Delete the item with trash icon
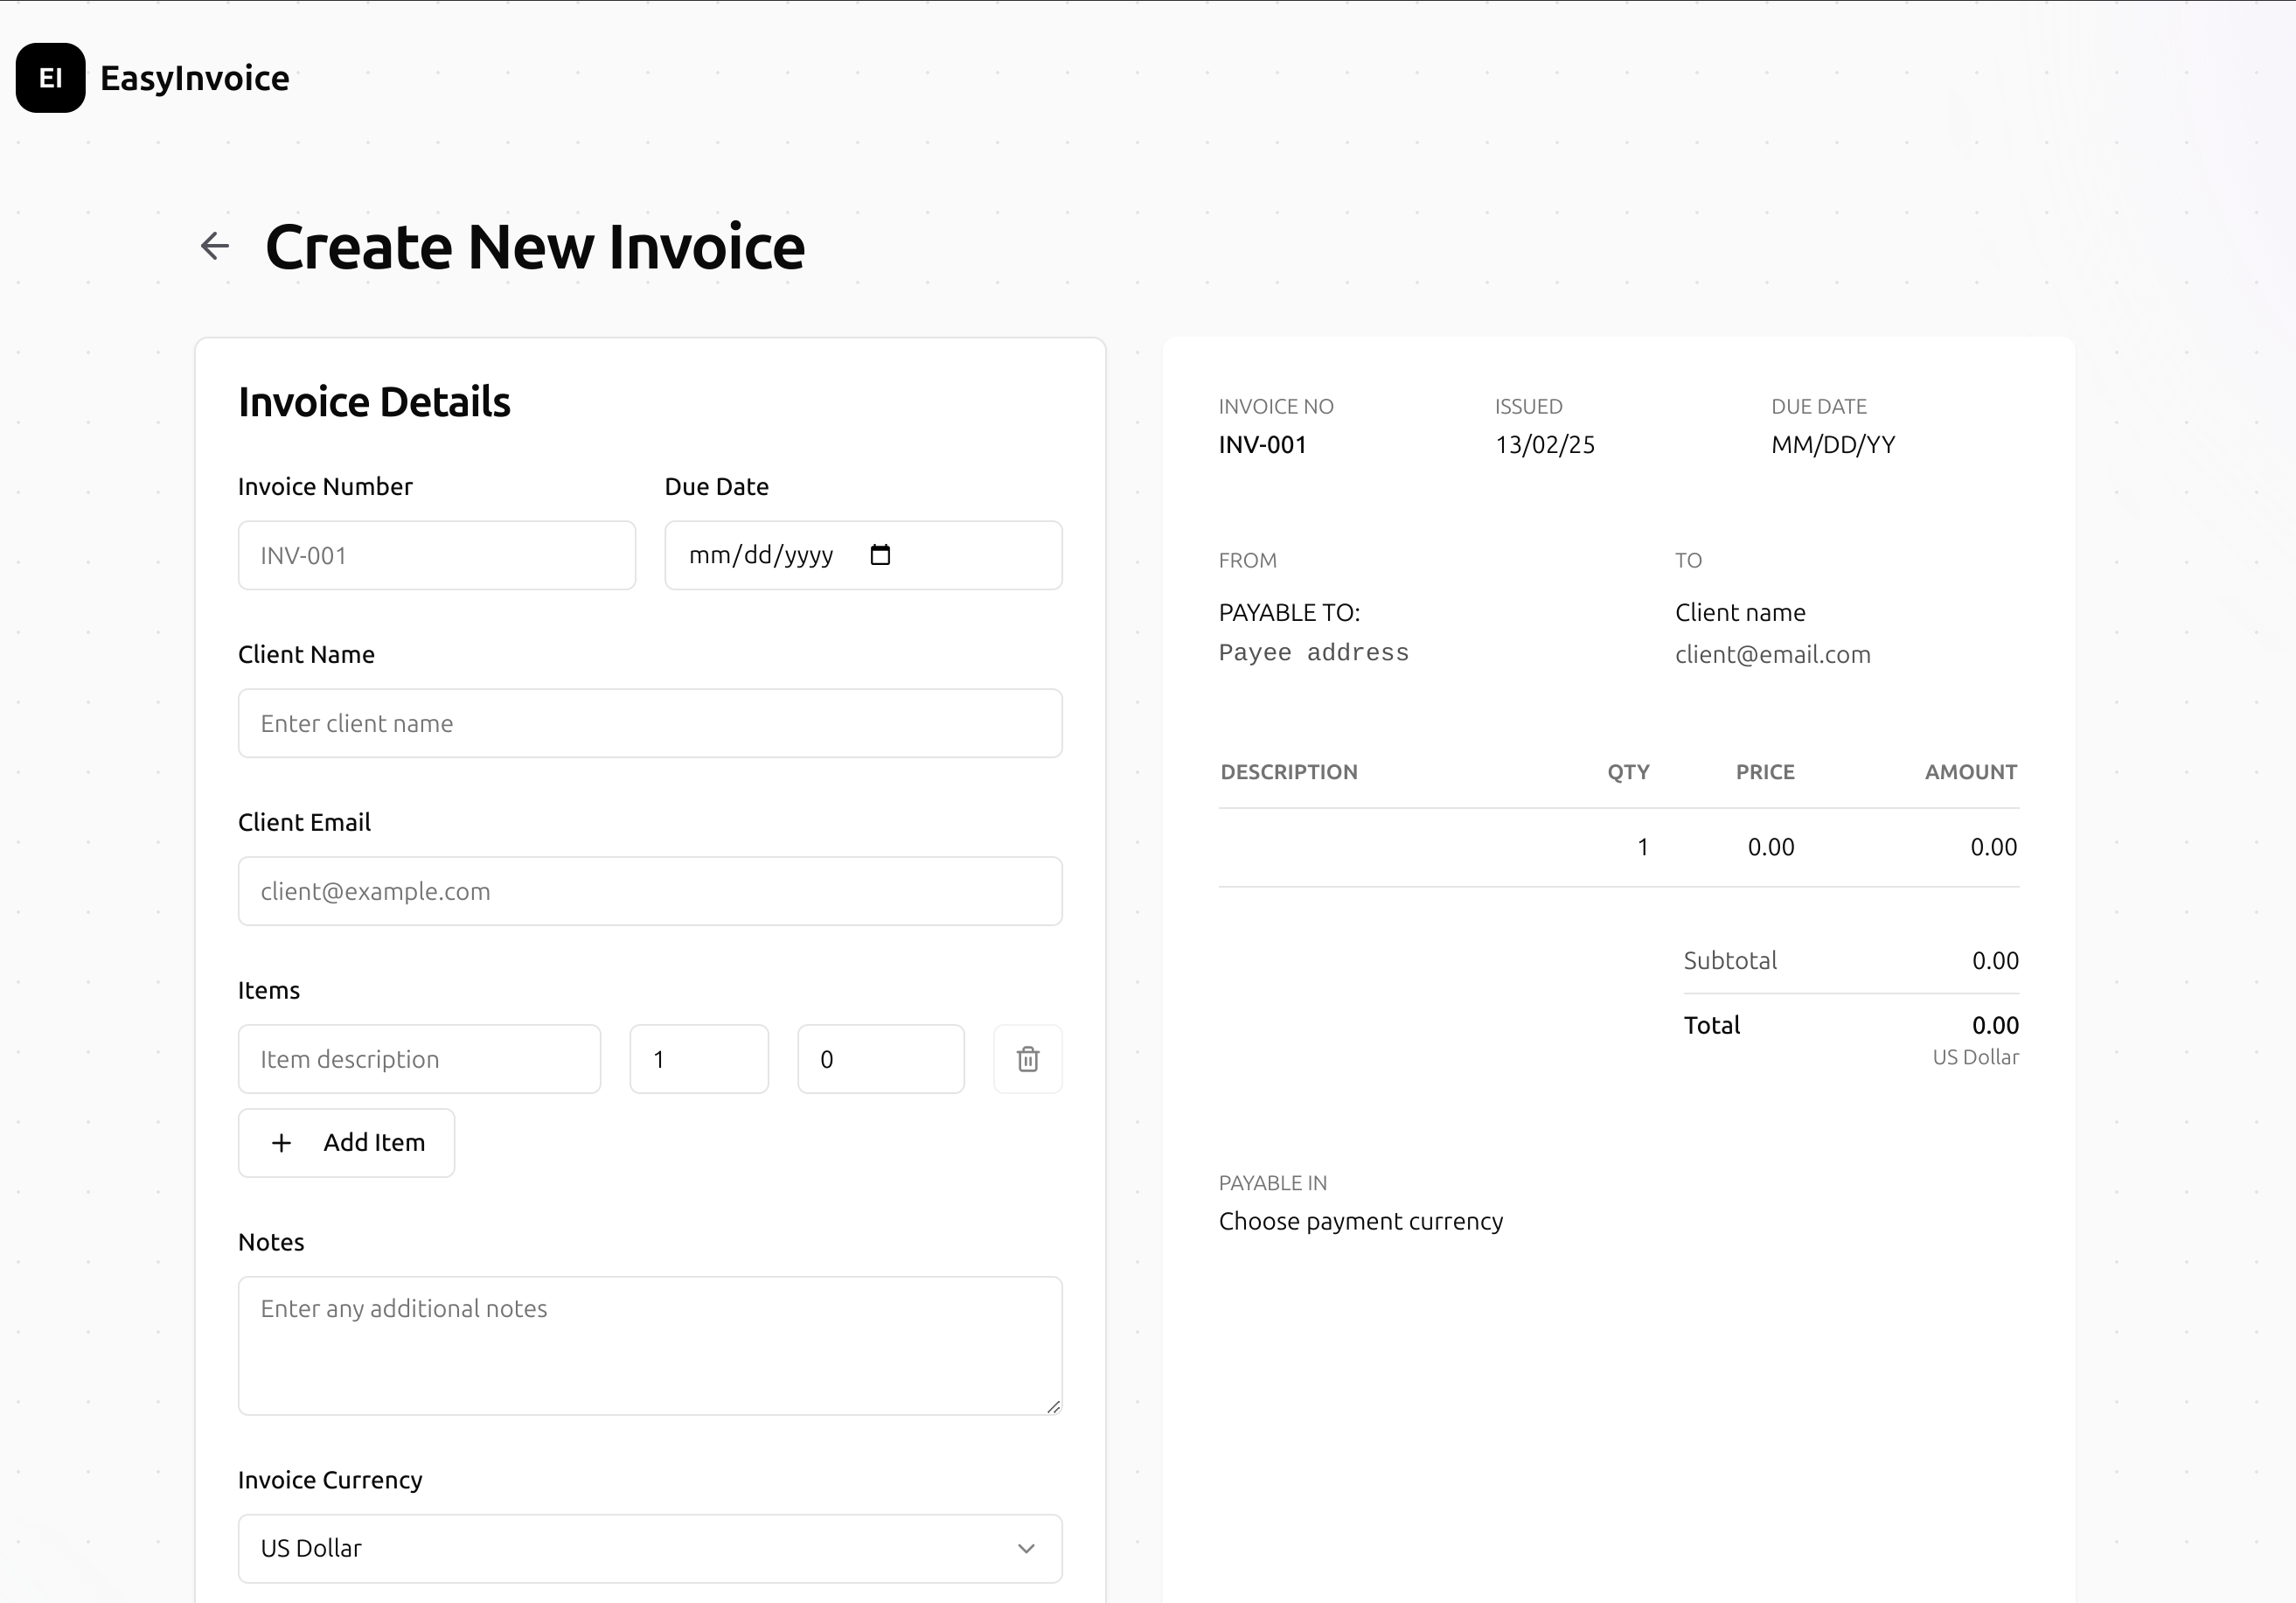Screen dimensions: 2296x1603 [1027, 1059]
